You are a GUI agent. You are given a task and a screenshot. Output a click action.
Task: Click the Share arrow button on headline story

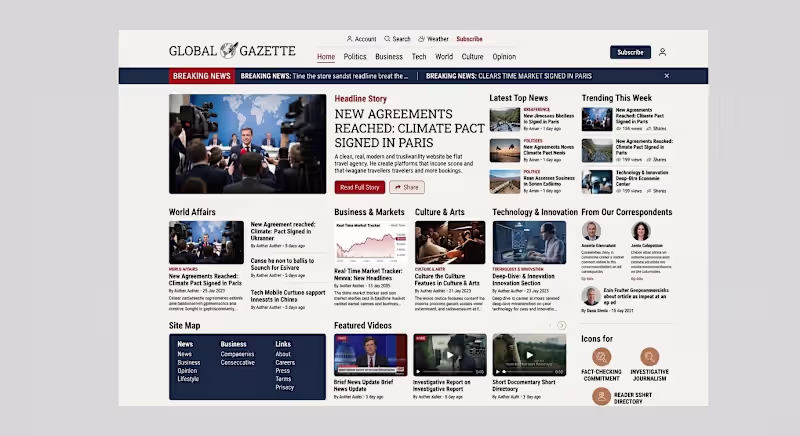click(x=407, y=187)
